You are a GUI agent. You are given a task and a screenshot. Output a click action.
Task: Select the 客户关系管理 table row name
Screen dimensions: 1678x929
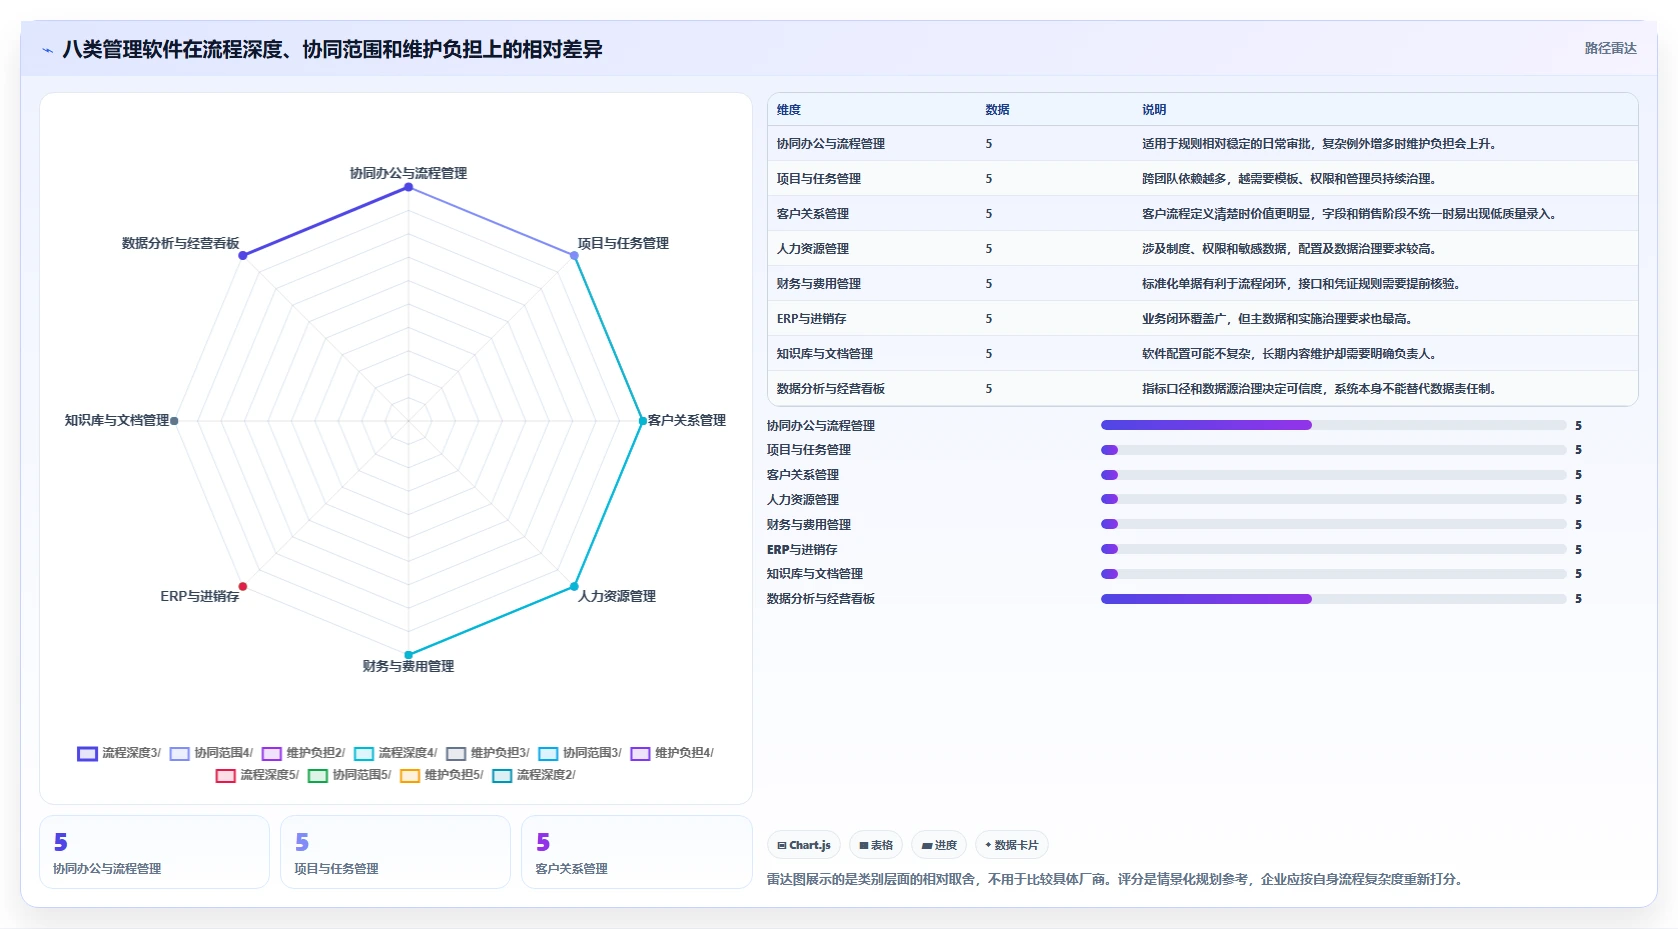click(813, 214)
